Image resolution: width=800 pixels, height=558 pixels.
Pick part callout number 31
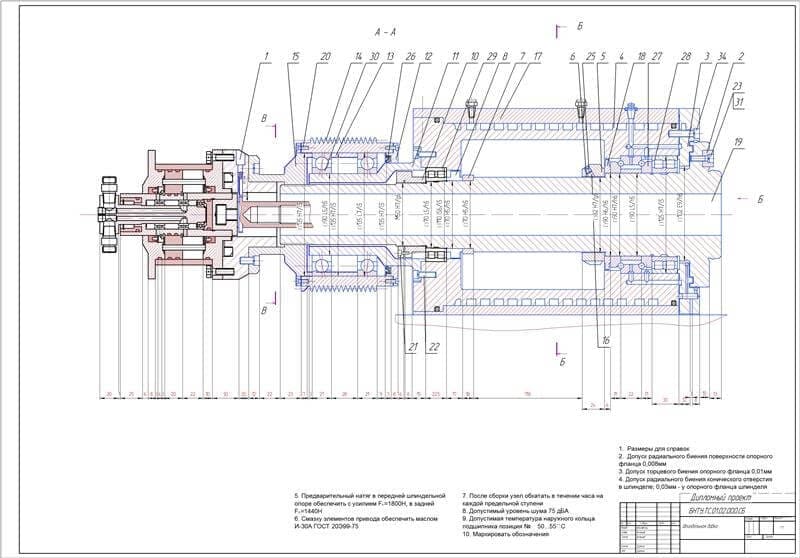pos(739,103)
